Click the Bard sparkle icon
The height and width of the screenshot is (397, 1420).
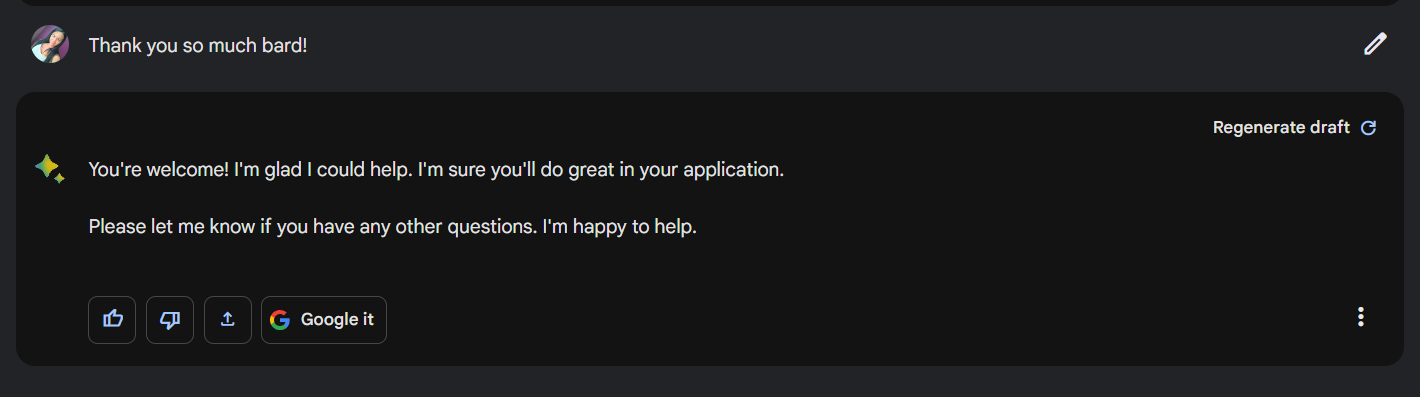pyautogui.click(x=49, y=169)
